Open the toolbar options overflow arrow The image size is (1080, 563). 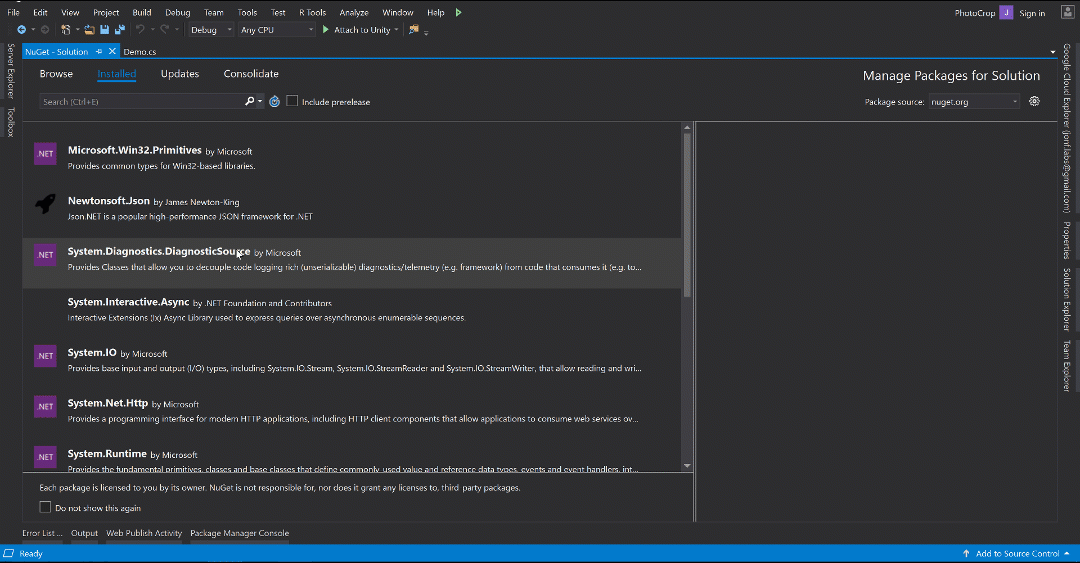pyautogui.click(x=426, y=32)
